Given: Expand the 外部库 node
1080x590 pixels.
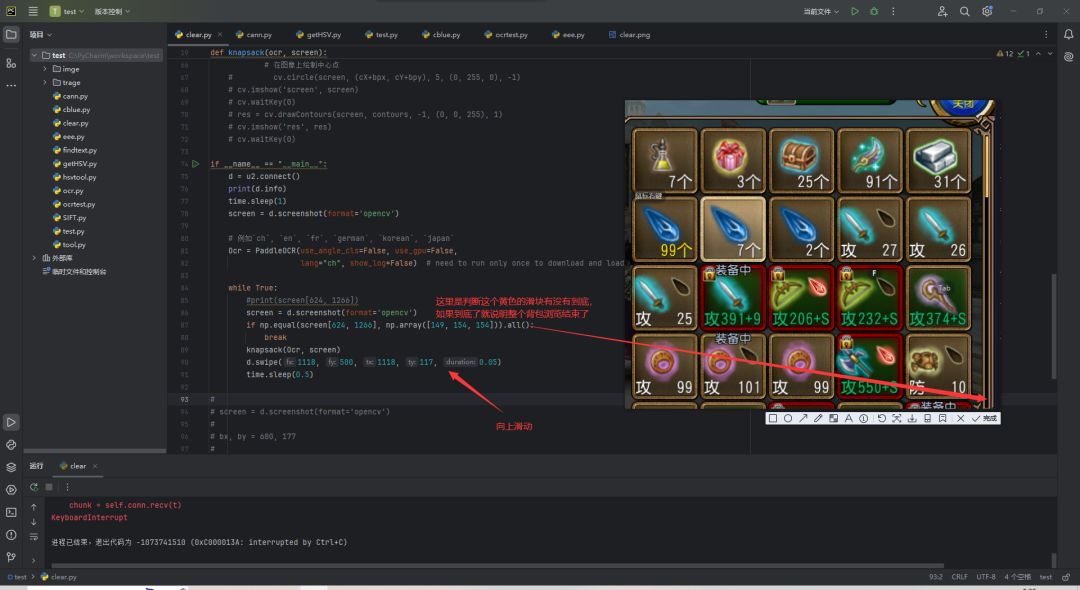Looking at the screenshot, I should coord(34,258).
